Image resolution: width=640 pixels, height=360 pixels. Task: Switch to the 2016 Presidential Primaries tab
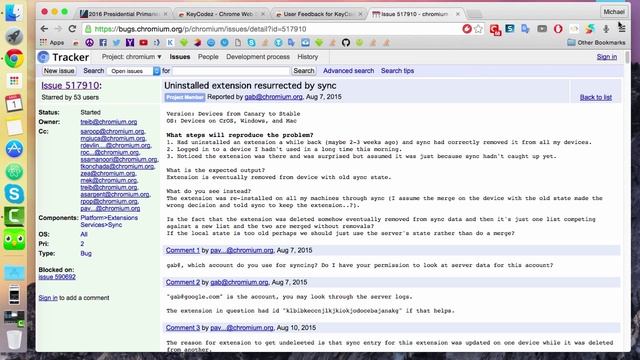tap(124, 14)
